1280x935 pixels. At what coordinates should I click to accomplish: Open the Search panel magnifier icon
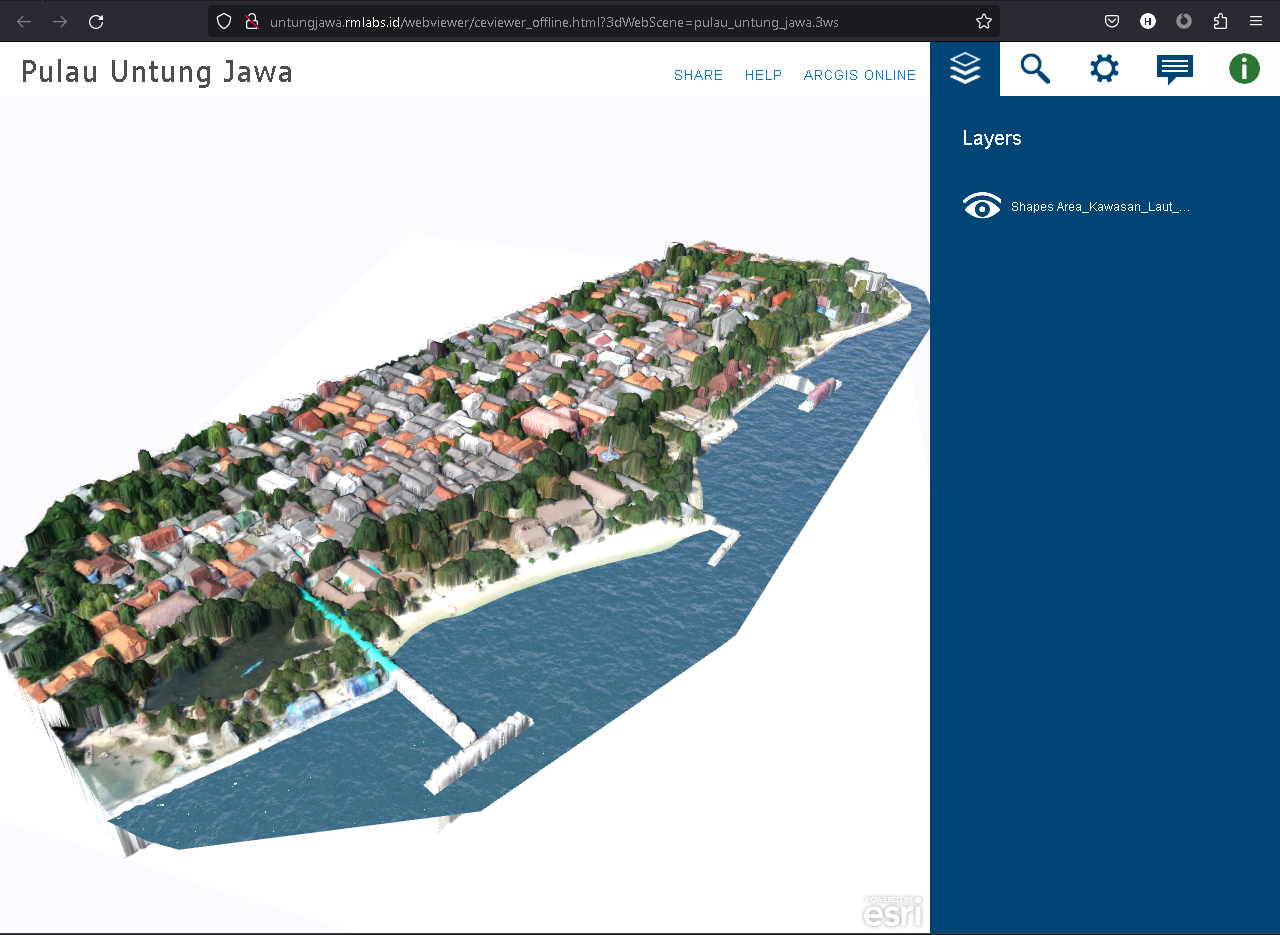(x=1035, y=69)
